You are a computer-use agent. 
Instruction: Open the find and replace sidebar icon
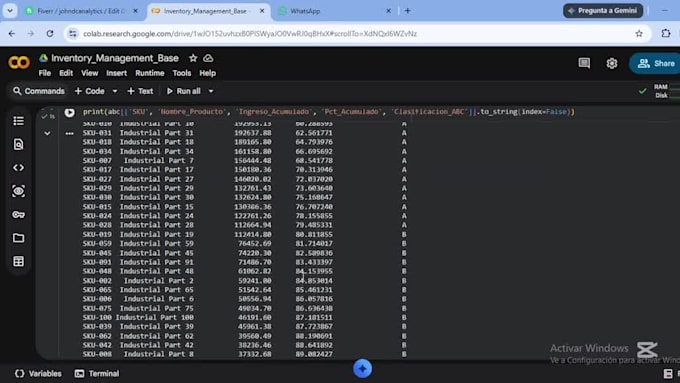click(18, 144)
